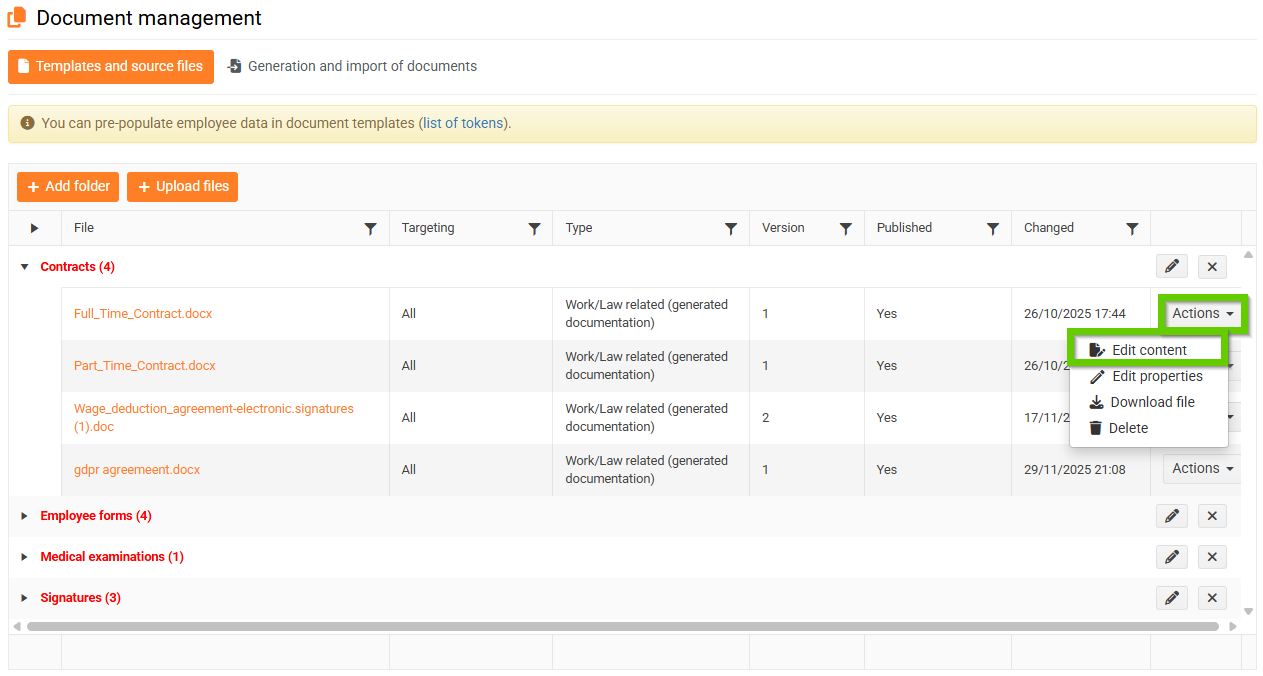
Task: Click the Type column filter icon
Action: (x=731, y=229)
